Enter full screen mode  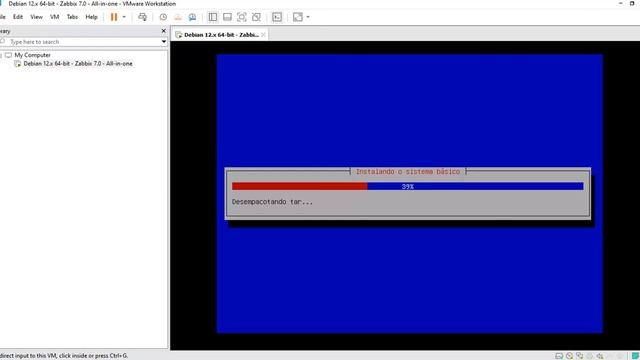pyautogui.click(x=242, y=17)
